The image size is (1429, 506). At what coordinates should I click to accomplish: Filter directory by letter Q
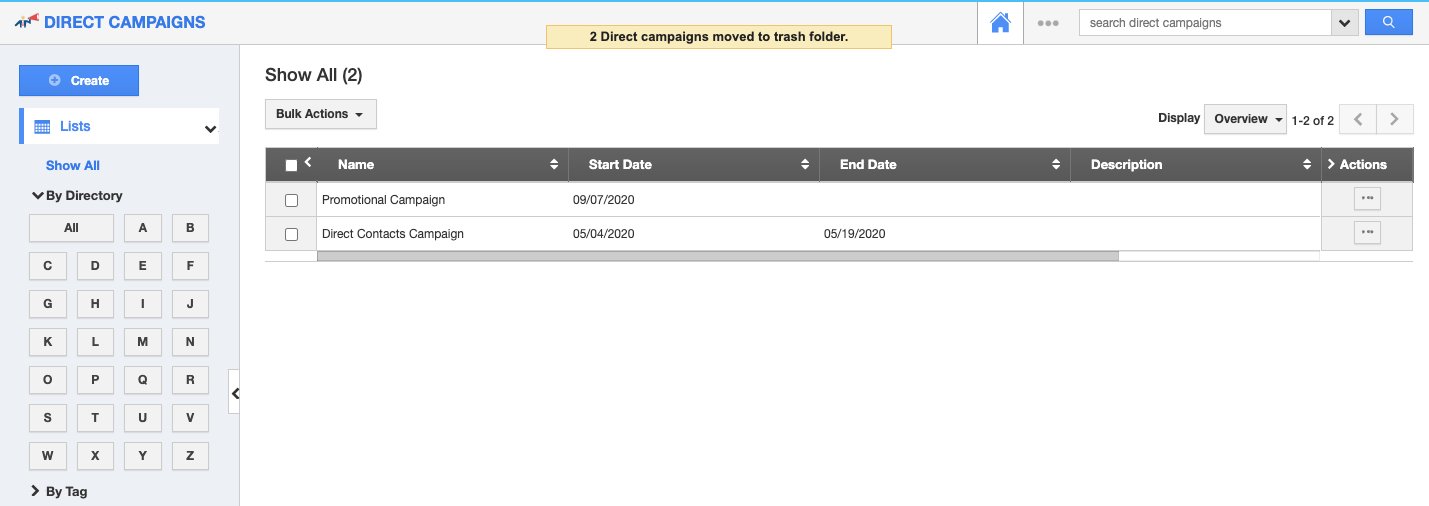143,380
